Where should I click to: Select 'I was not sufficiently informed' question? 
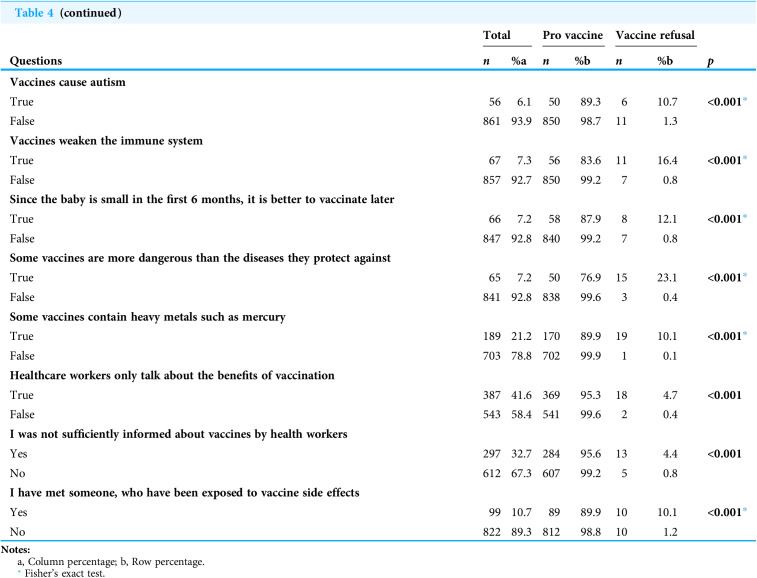(x=179, y=434)
